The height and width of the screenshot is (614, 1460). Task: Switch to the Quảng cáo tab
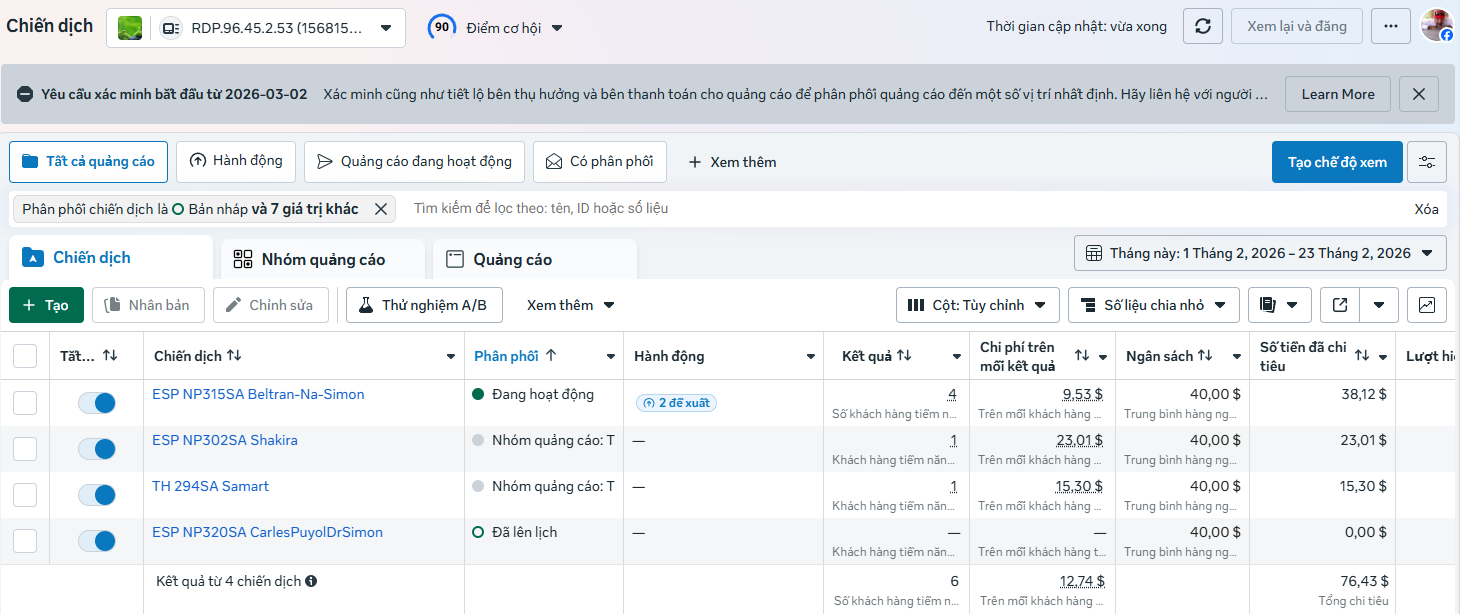coord(511,259)
